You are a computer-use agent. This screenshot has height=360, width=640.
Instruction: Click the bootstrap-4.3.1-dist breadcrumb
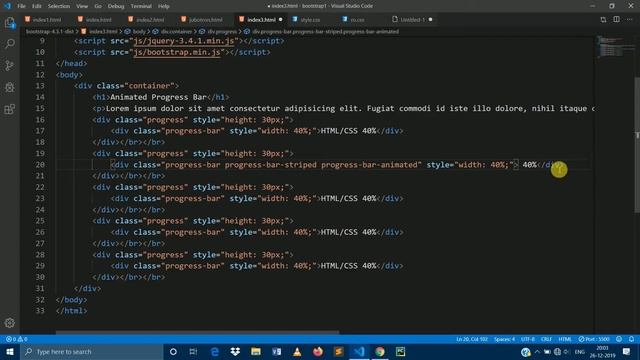coord(50,31)
